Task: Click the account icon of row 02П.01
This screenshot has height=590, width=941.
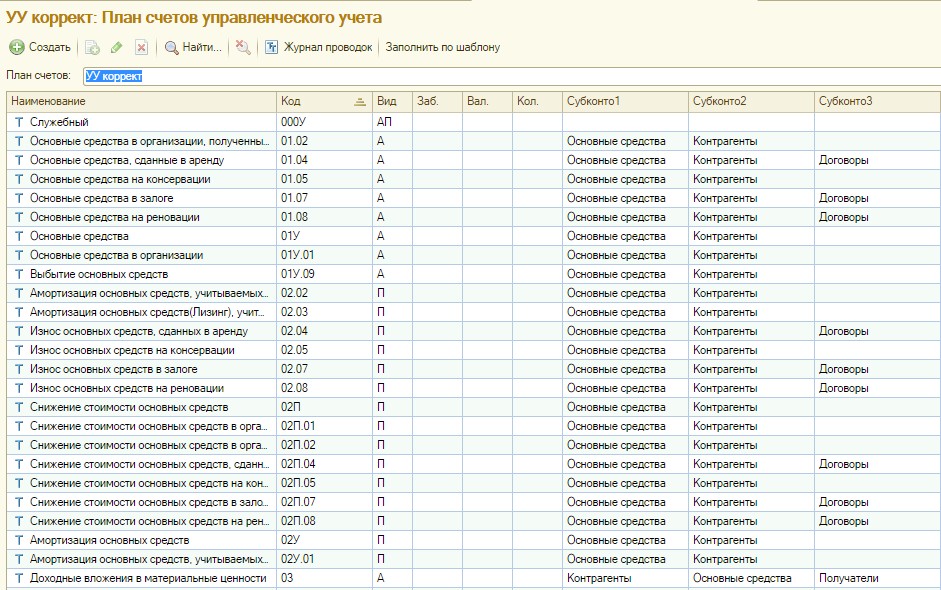Action: [x=19, y=426]
